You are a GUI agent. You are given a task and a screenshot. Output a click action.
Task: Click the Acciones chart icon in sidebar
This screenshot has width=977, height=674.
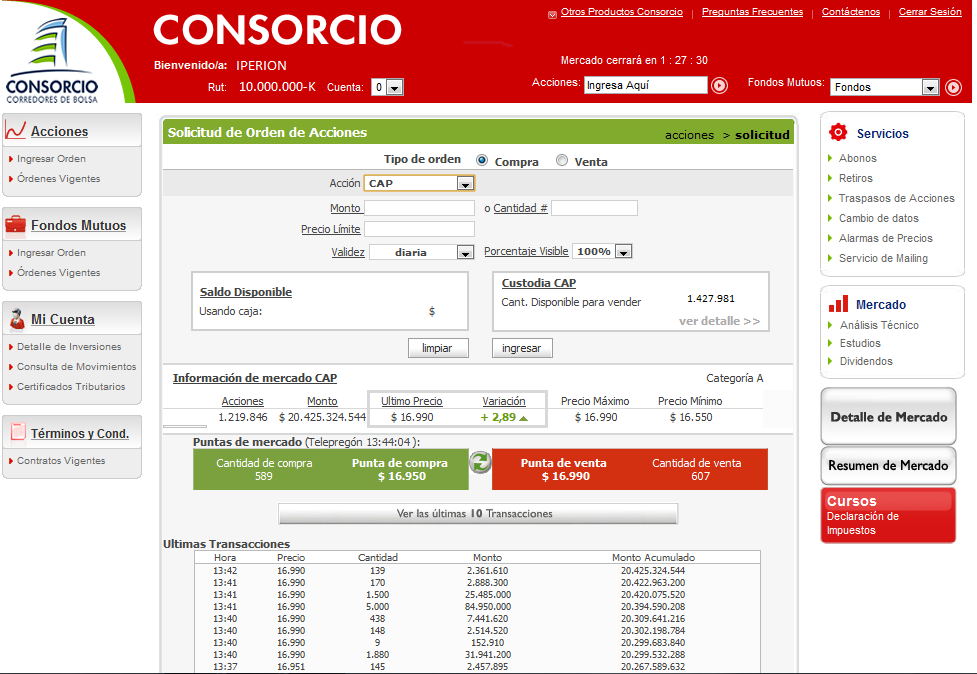coord(16,130)
